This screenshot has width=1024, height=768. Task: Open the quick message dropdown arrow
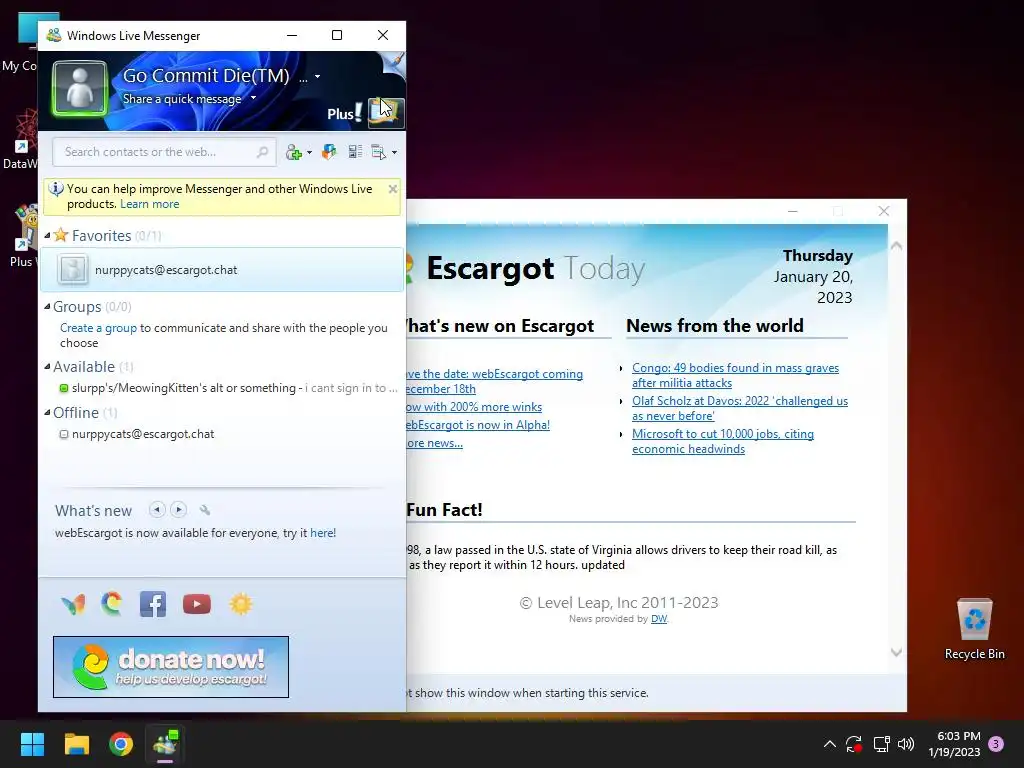pos(253,98)
